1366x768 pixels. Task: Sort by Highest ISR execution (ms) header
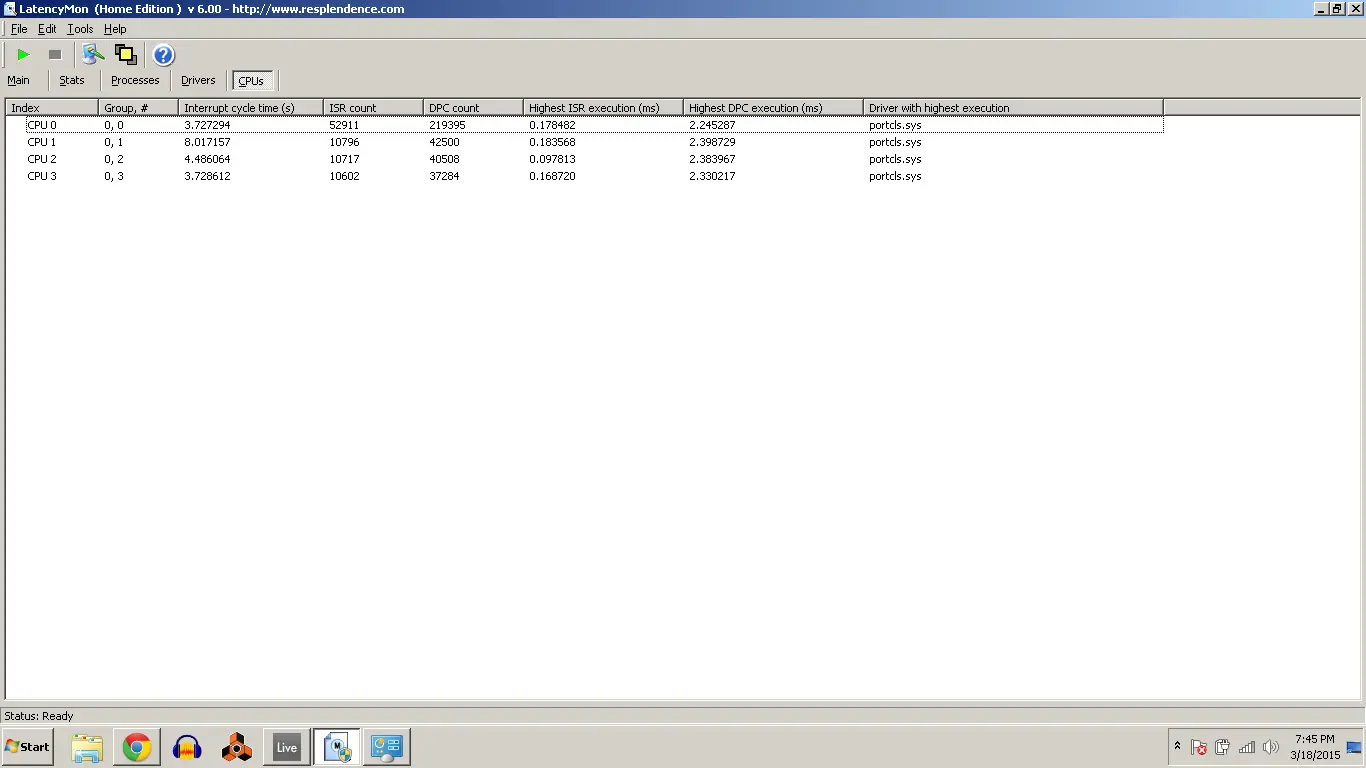pyautogui.click(x=603, y=108)
